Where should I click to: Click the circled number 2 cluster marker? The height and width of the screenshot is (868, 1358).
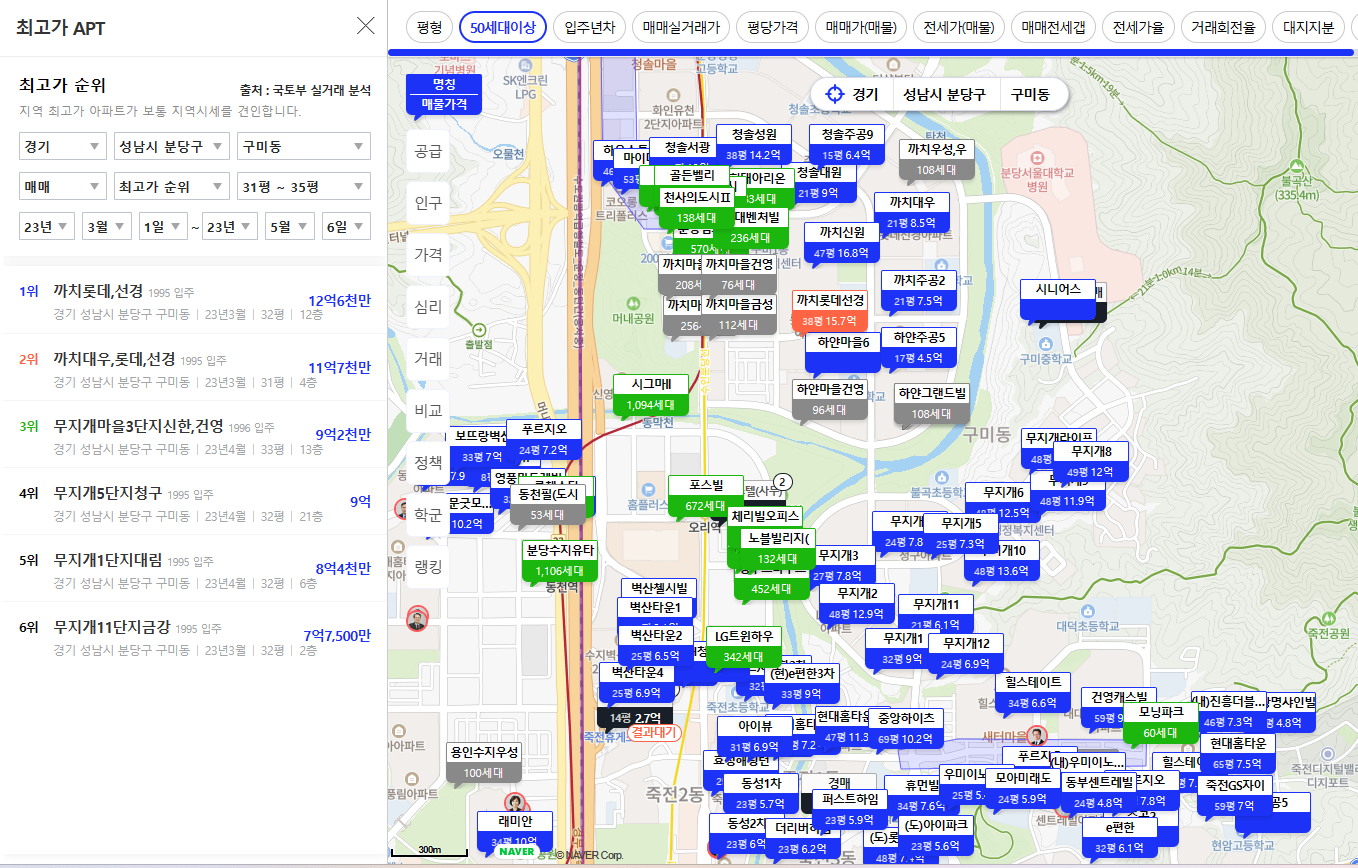coord(783,483)
